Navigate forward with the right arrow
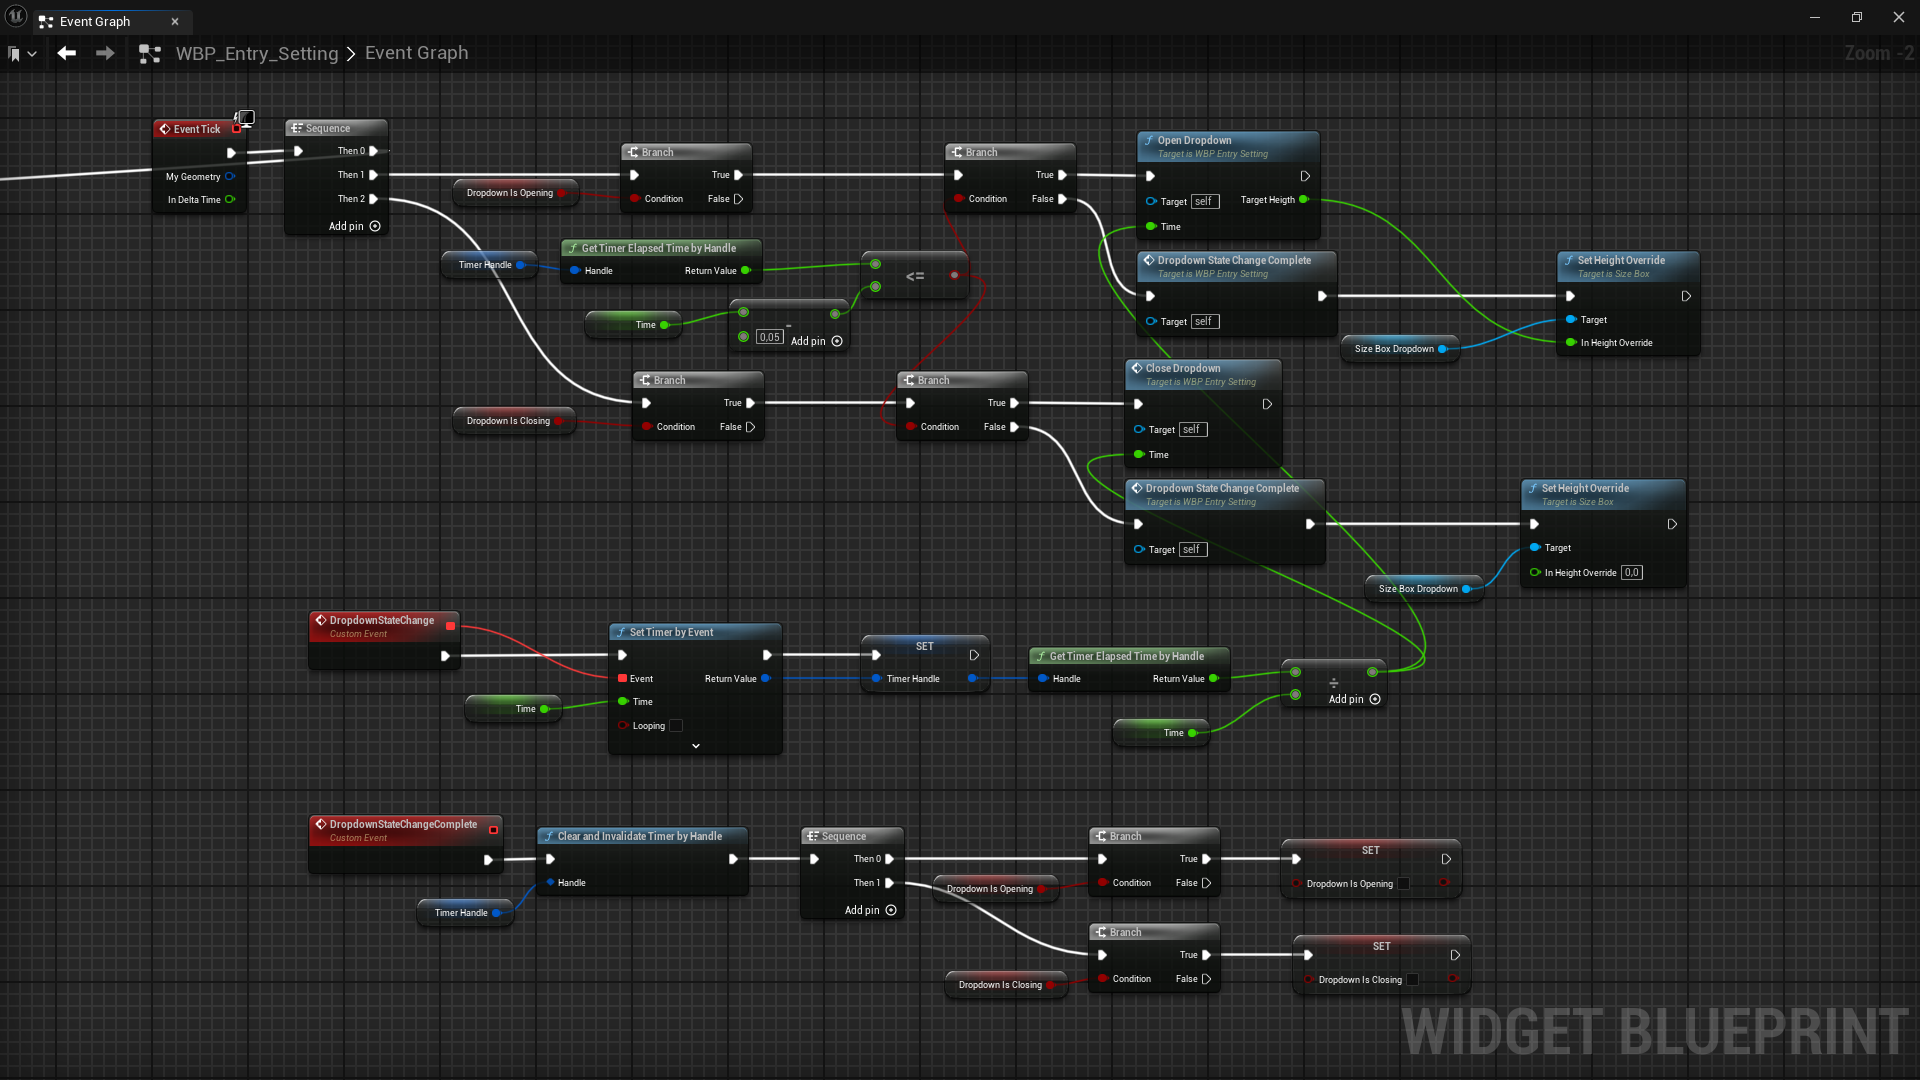Viewport: 1920px width, 1080px height. pyautogui.click(x=105, y=53)
